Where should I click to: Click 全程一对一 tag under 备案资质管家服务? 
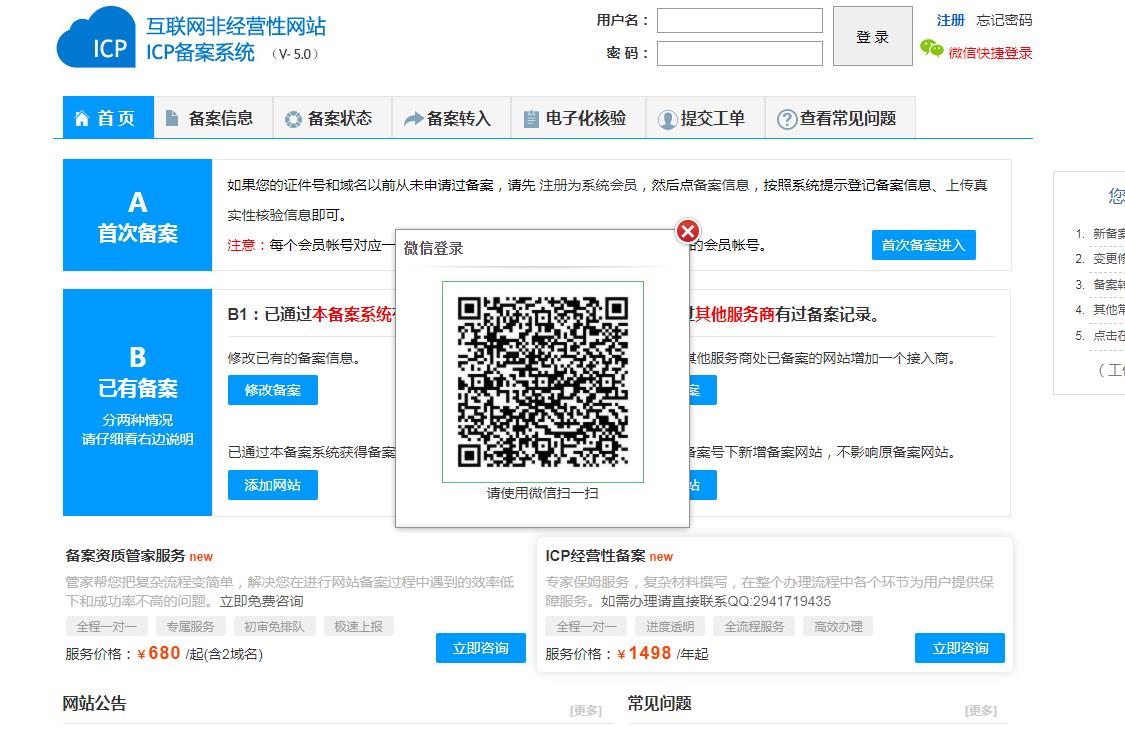pos(106,626)
